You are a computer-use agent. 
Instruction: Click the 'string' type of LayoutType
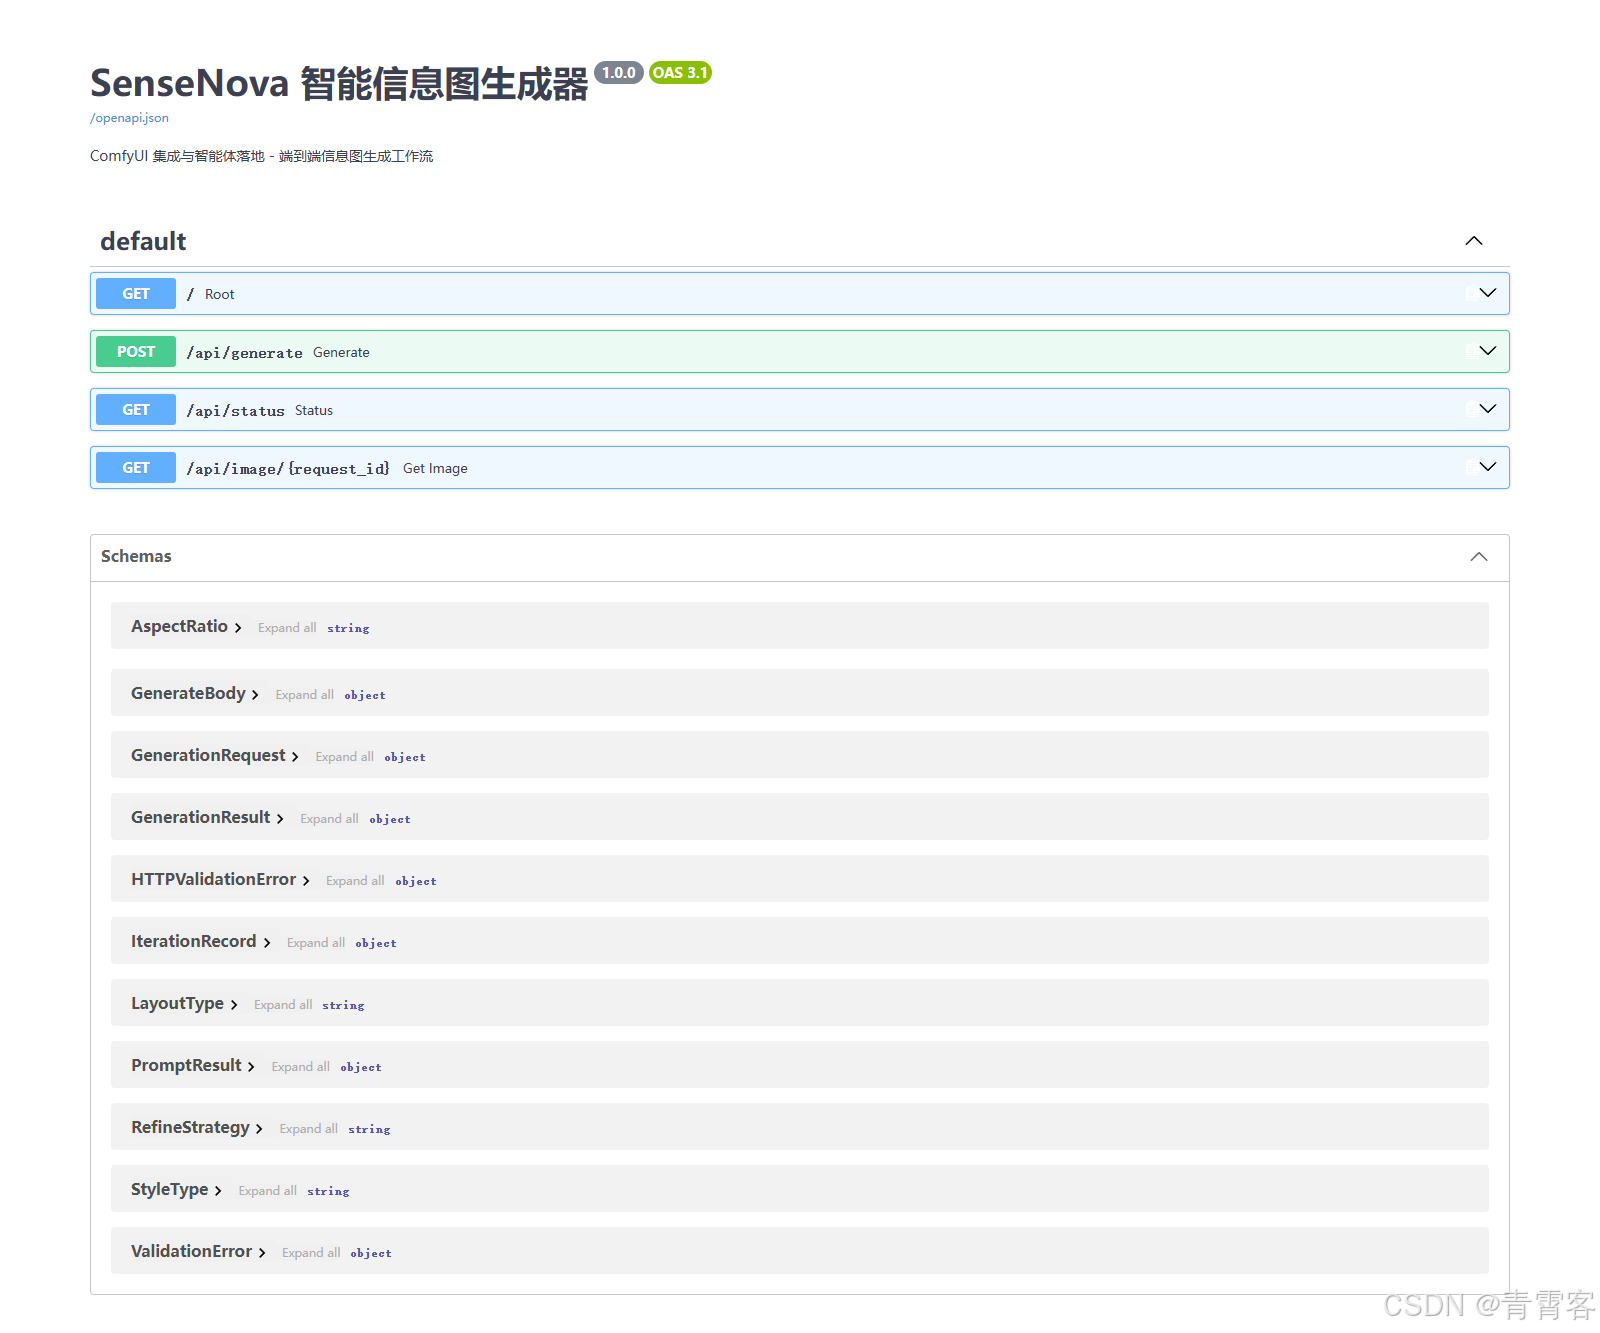[343, 1005]
